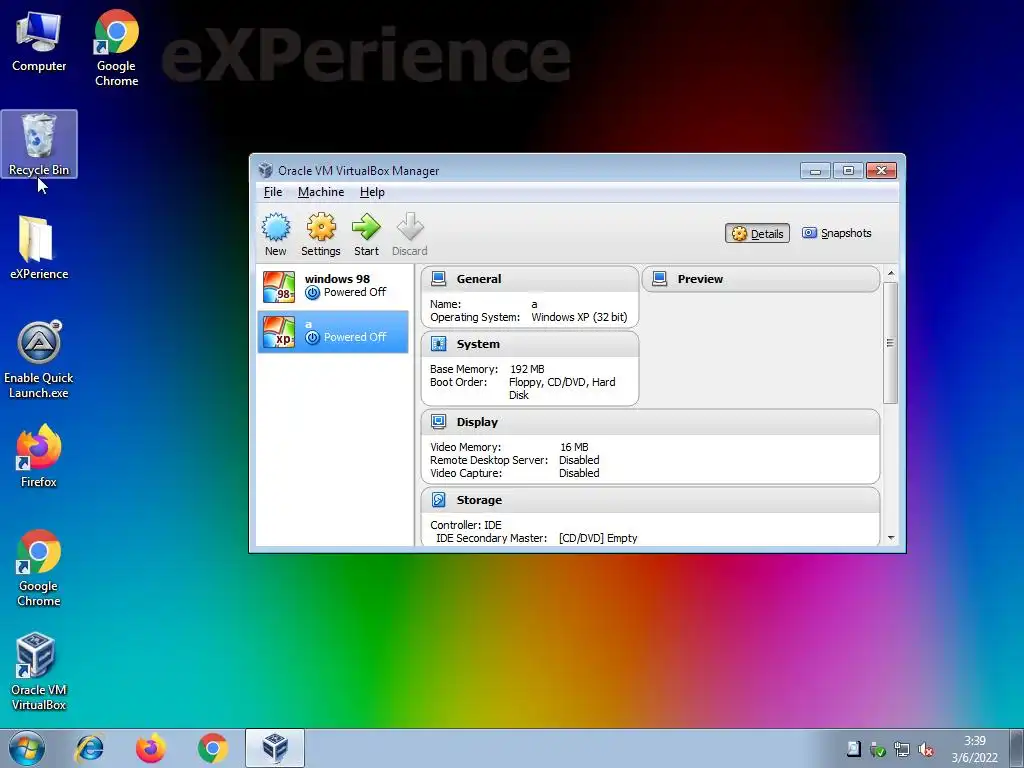The image size is (1024, 768).
Task: Click the General section monitor icon
Action: (439, 279)
